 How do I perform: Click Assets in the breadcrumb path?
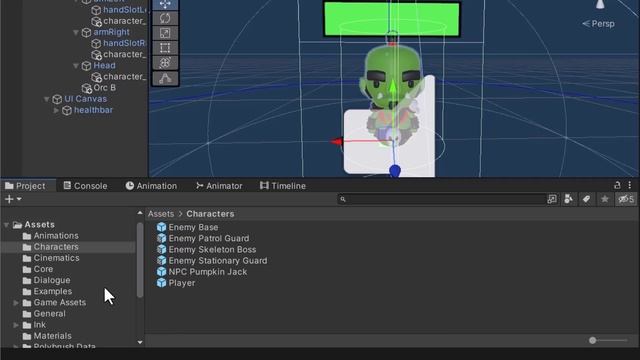click(161, 214)
